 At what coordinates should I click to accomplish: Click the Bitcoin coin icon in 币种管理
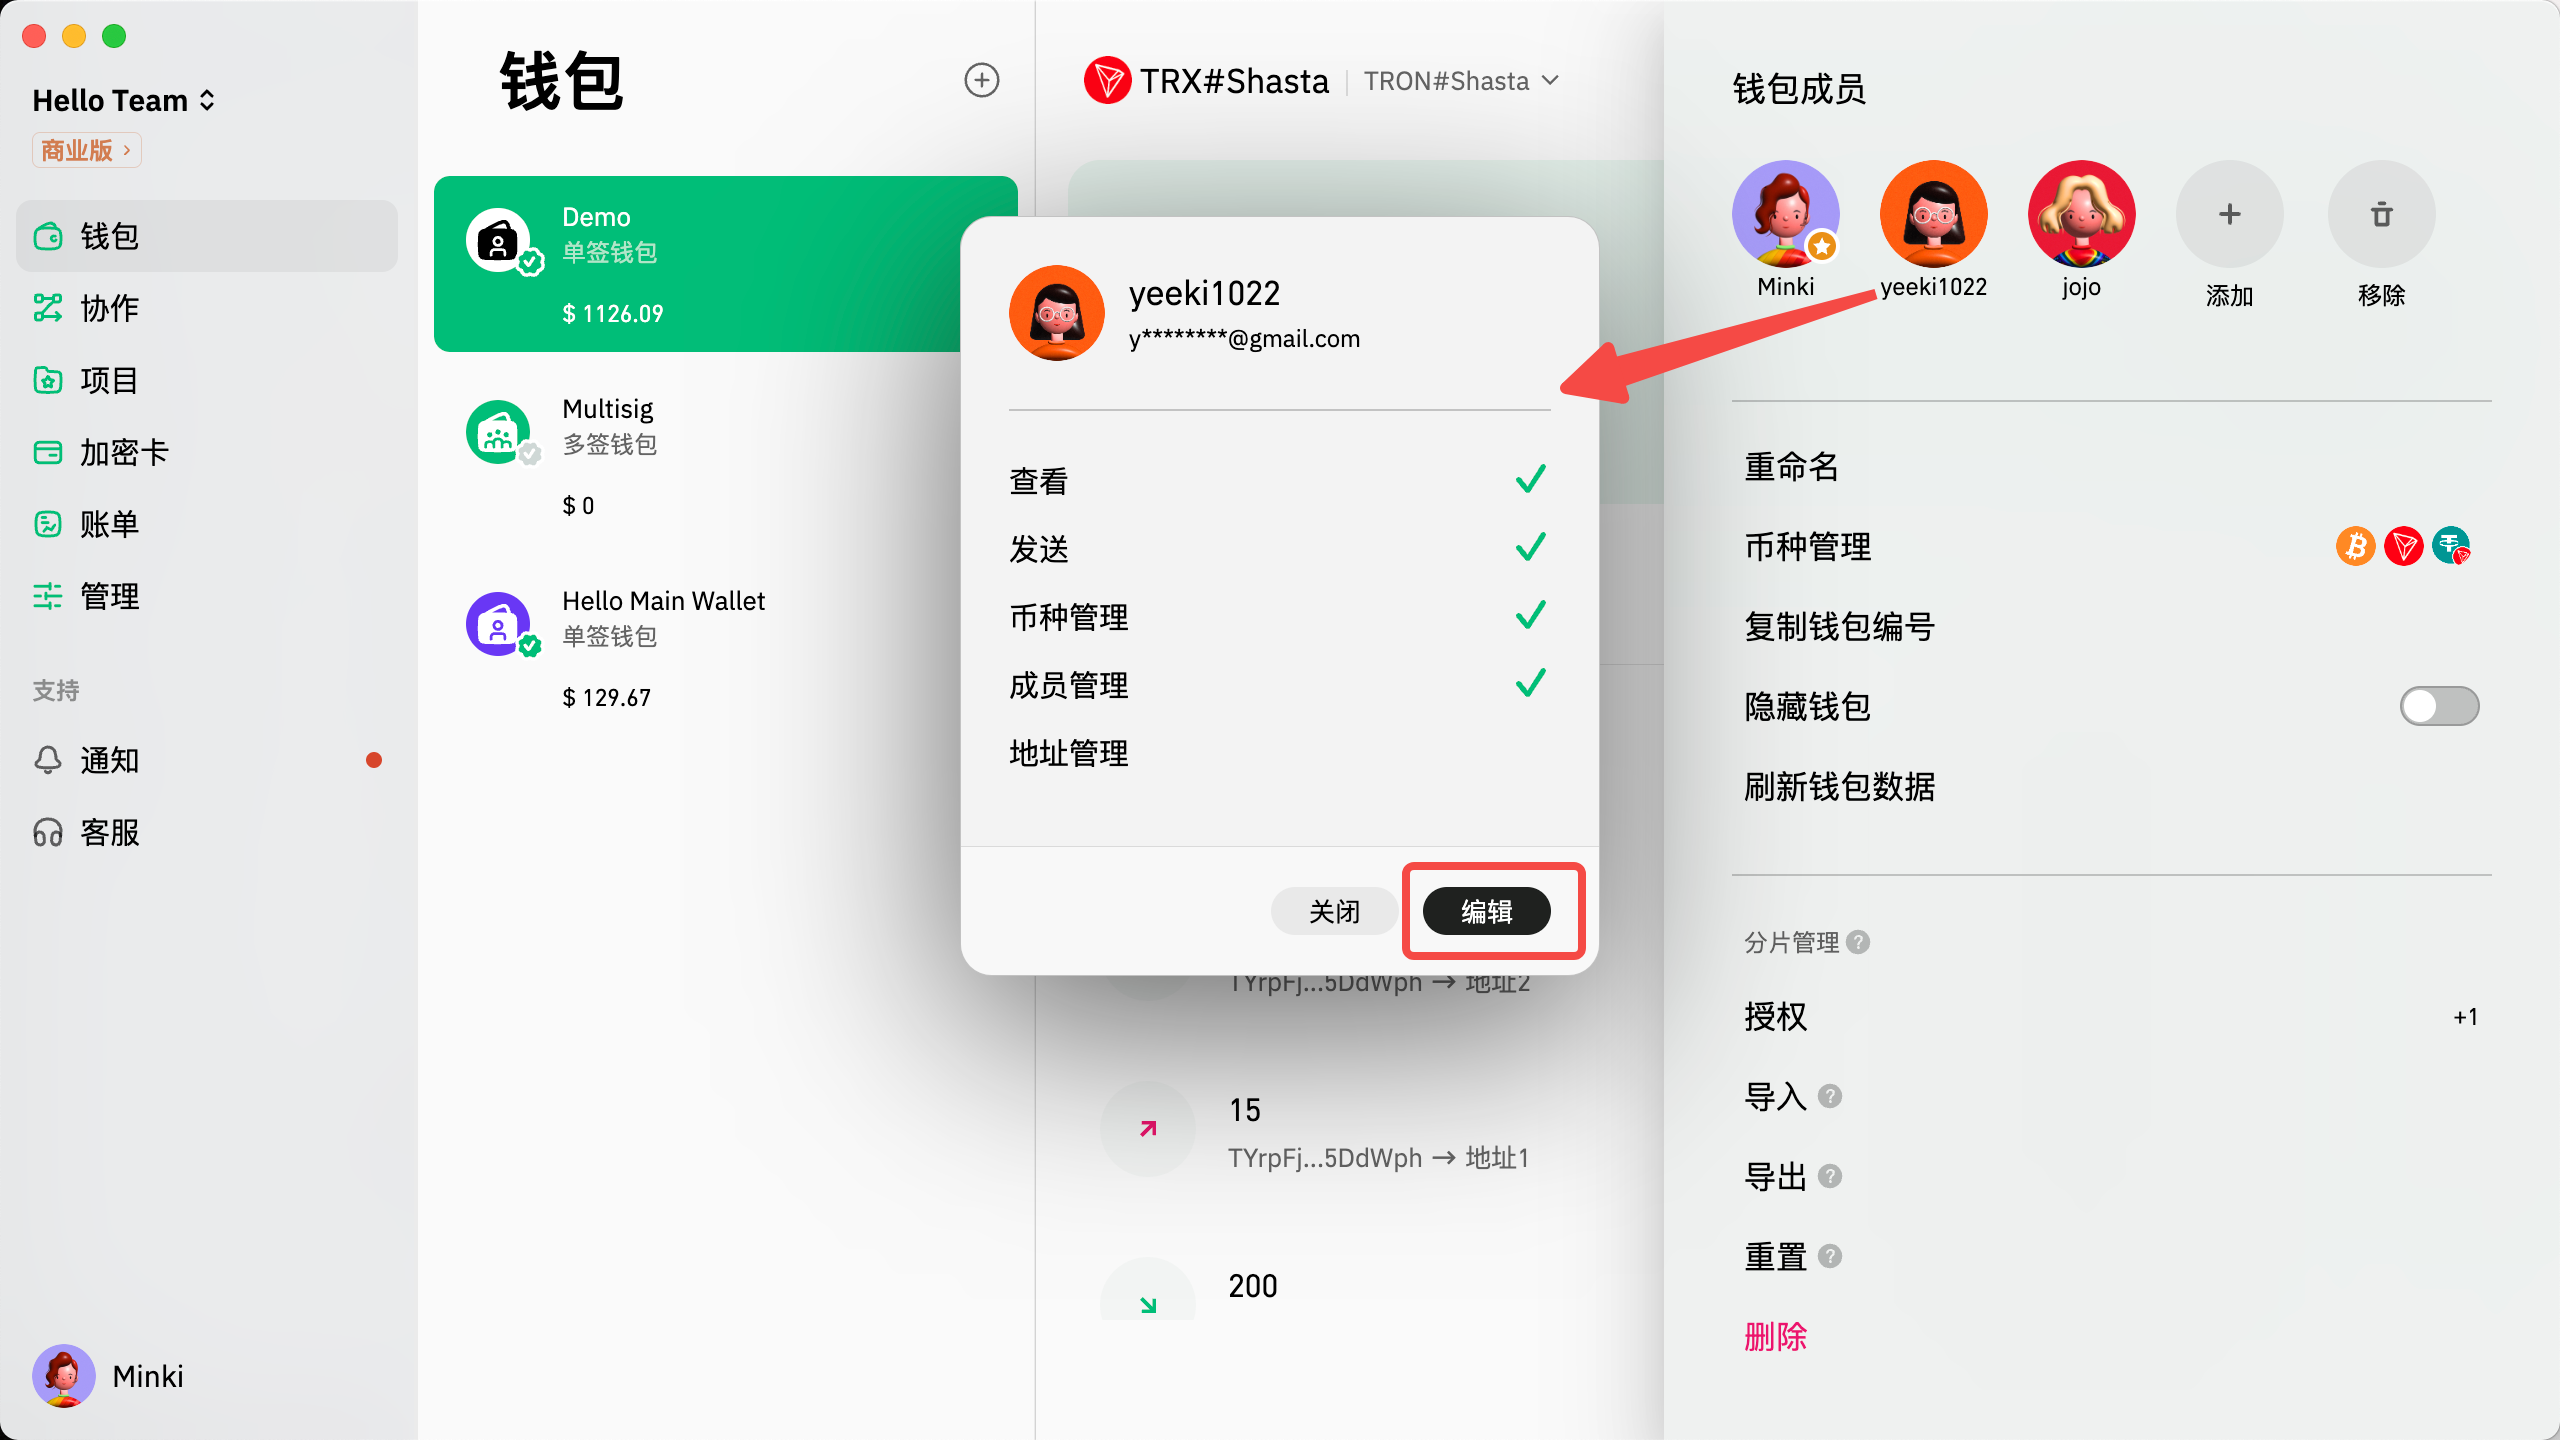click(x=2355, y=546)
